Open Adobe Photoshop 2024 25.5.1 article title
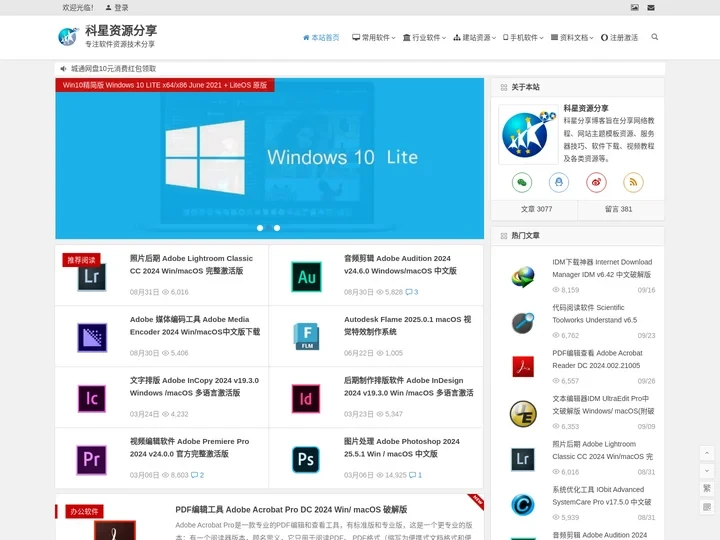Screen dimensions: 720x540 point(402,447)
